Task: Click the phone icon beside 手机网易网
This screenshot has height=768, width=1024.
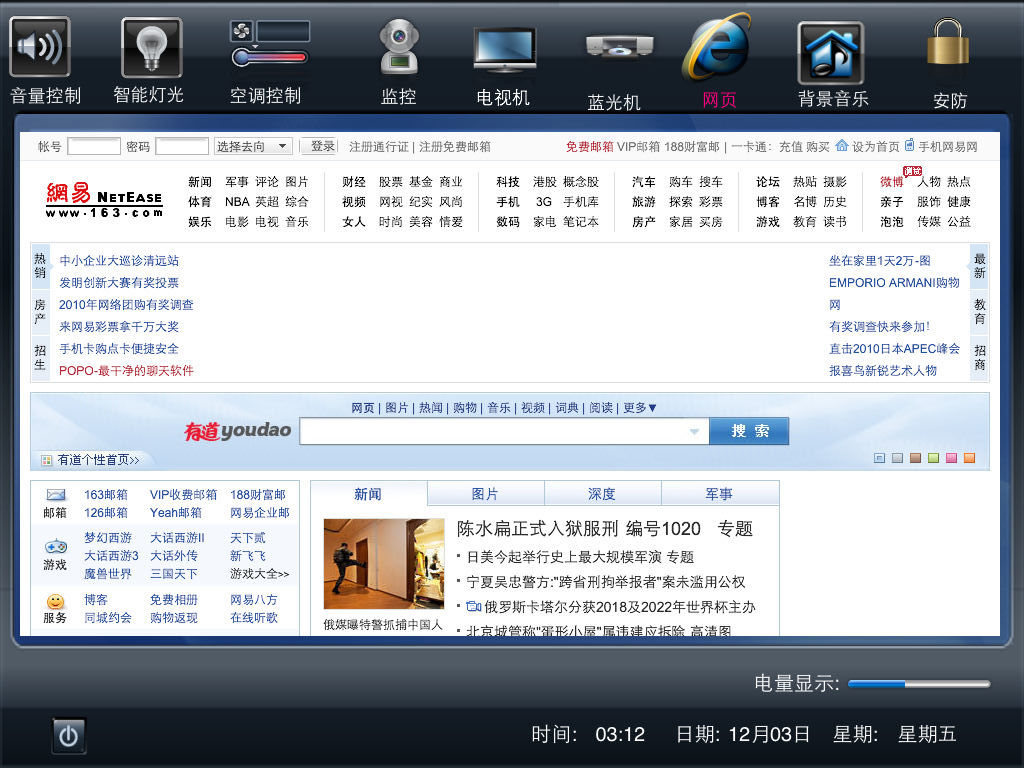Action: point(909,145)
